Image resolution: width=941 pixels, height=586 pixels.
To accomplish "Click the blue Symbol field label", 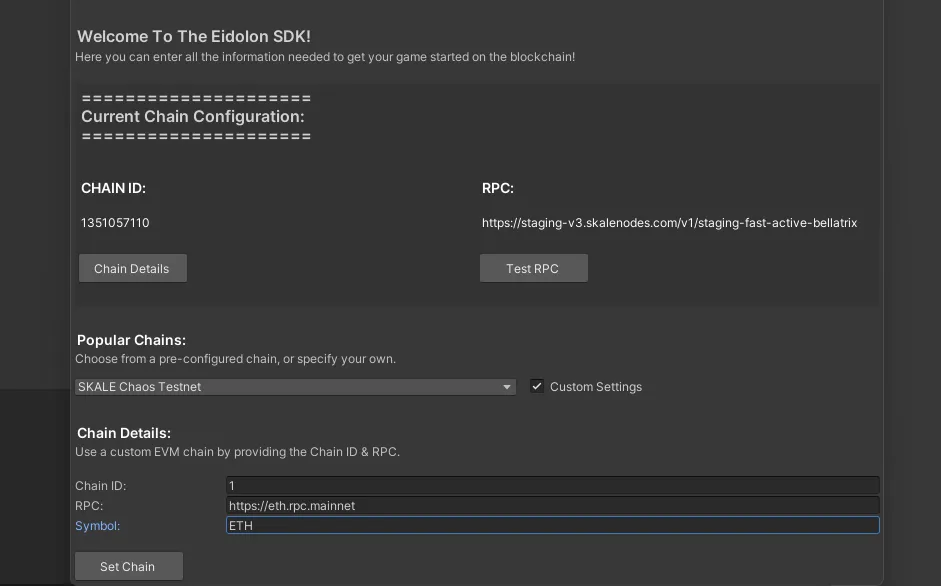I will [x=97, y=526].
